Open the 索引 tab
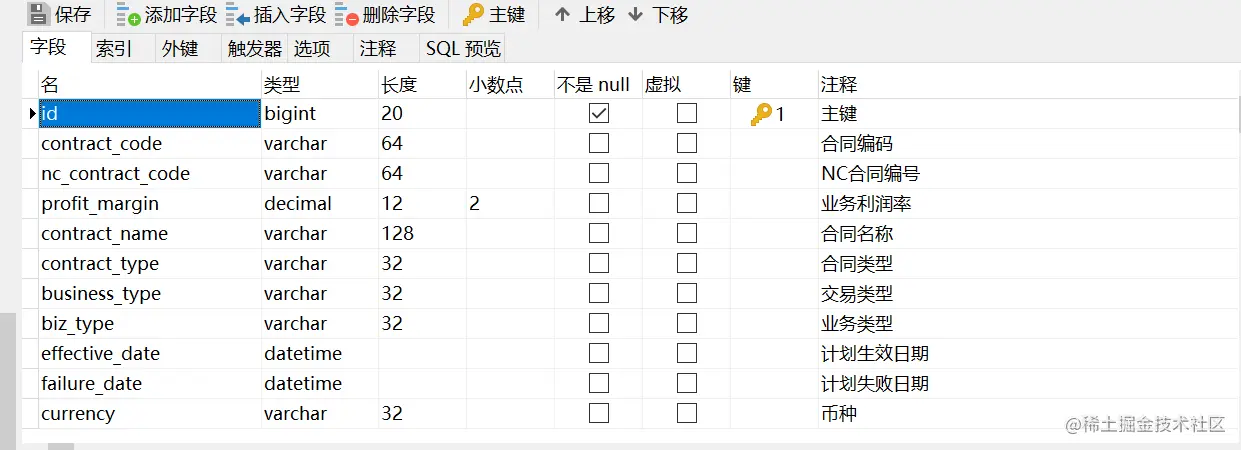Image resolution: width=1241 pixels, height=450 pixels. click(x=114, y=49)
